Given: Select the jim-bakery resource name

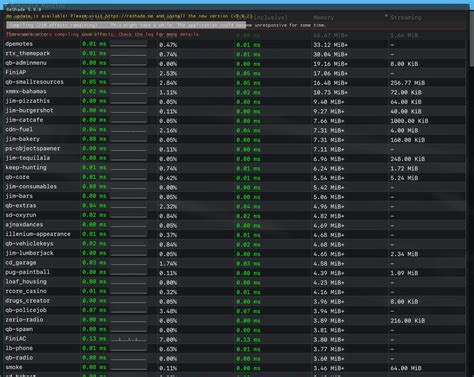Looking at the screenshot, I should (22, 139).
